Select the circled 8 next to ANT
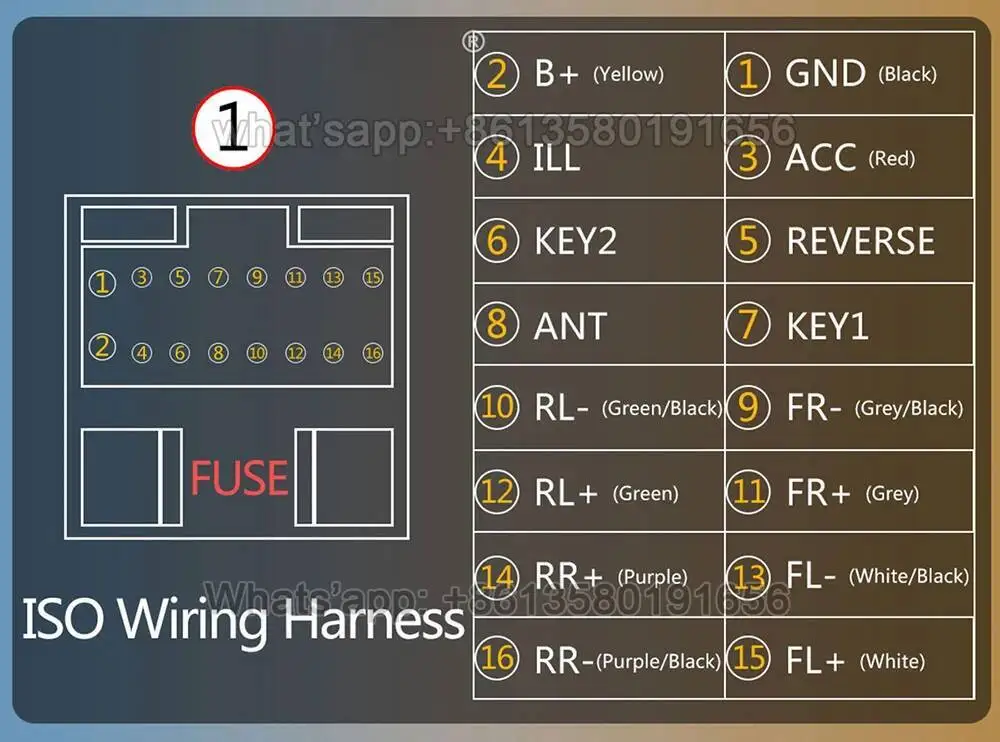Screen dimensions: 1000x742 point(497,324)
